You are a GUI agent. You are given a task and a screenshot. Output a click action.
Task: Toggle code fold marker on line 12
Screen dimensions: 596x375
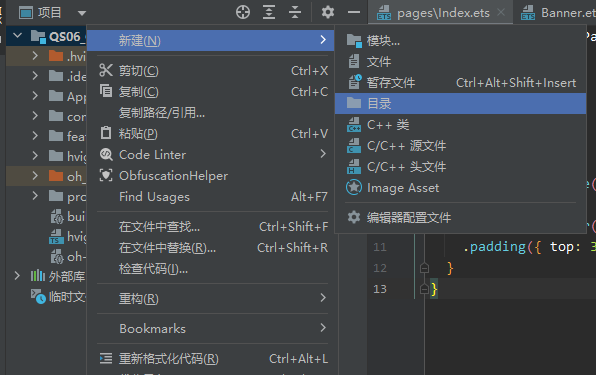[x=424, y=268]
